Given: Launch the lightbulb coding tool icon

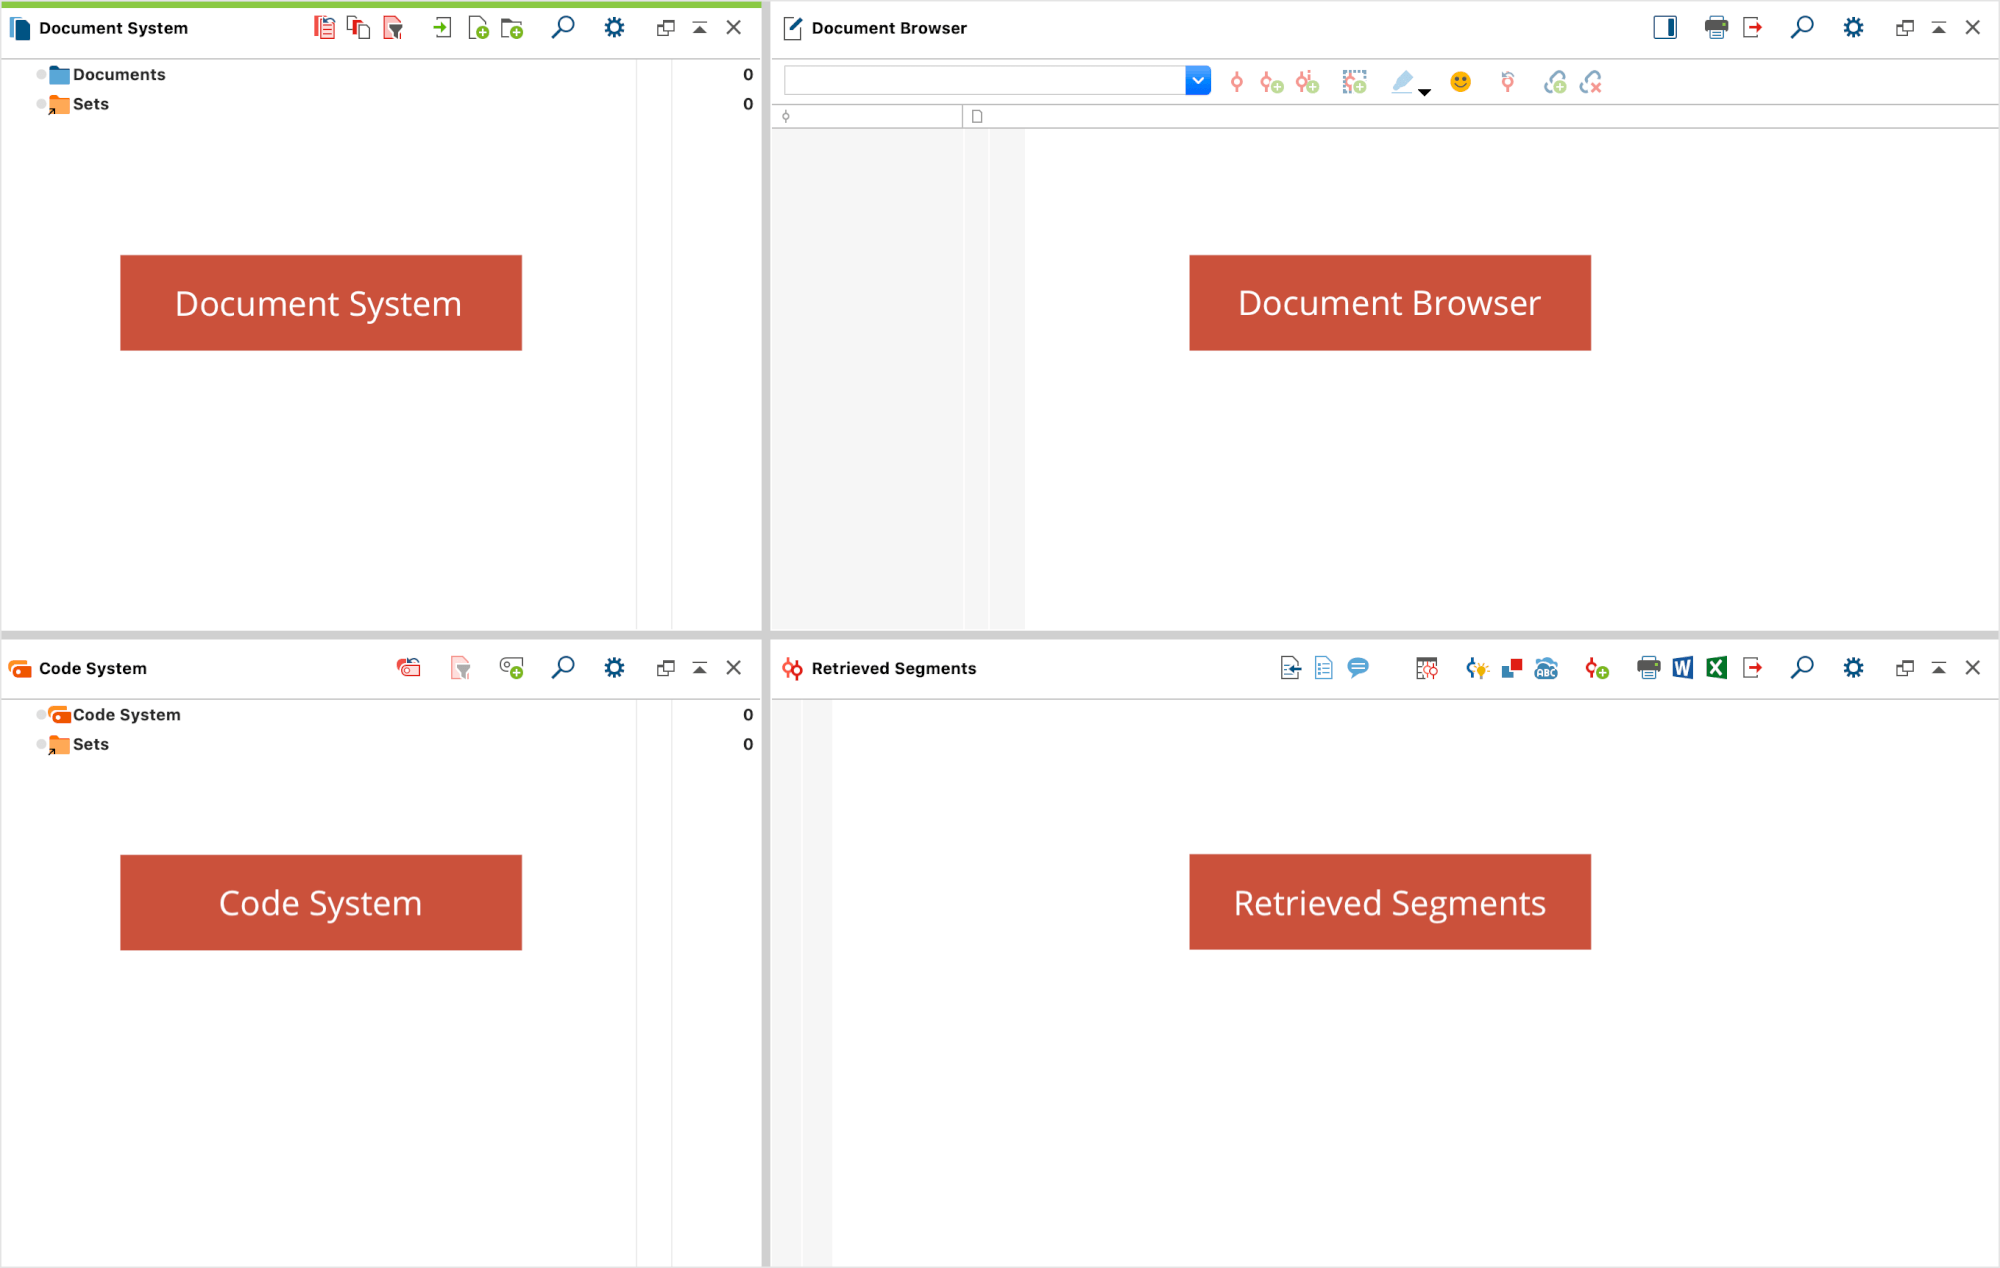Looking at the screenshot, I should click(x=1477, y=668).
